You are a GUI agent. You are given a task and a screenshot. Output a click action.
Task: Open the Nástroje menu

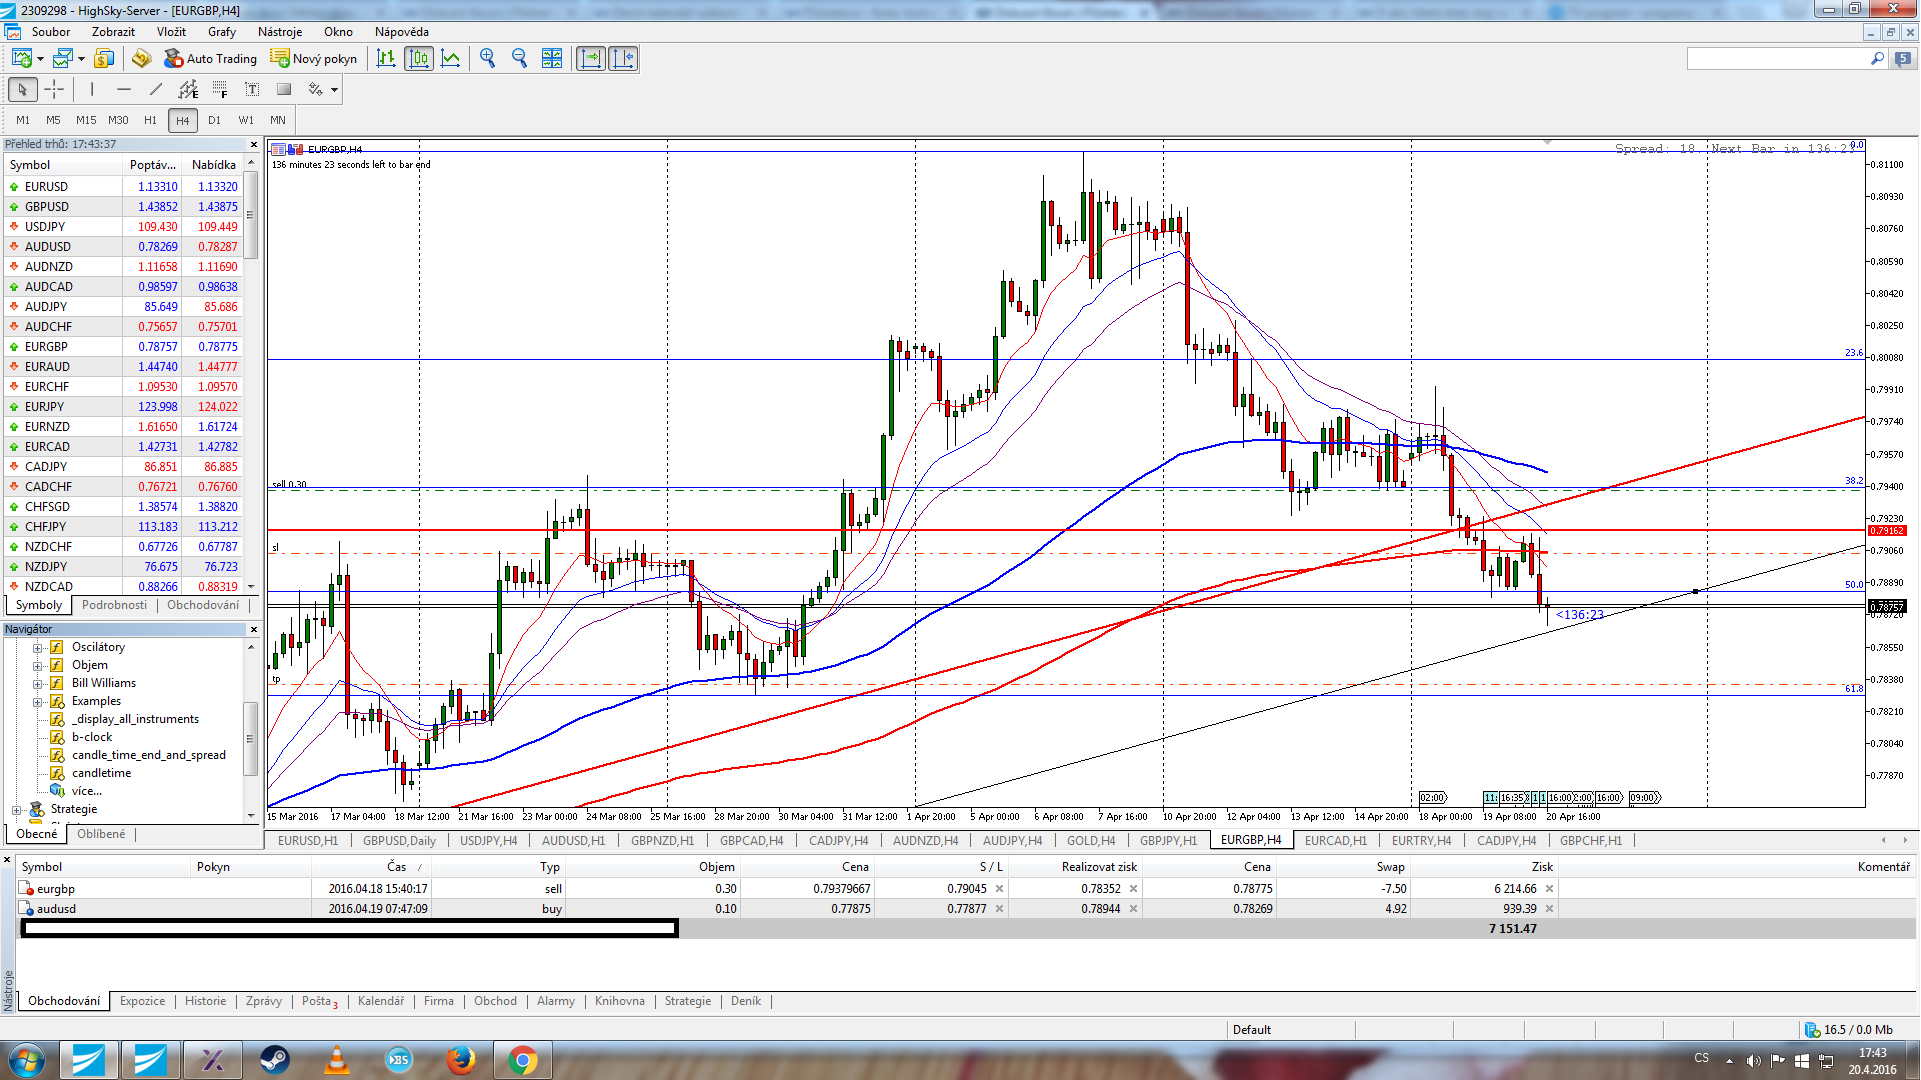[x=280, y=32]
